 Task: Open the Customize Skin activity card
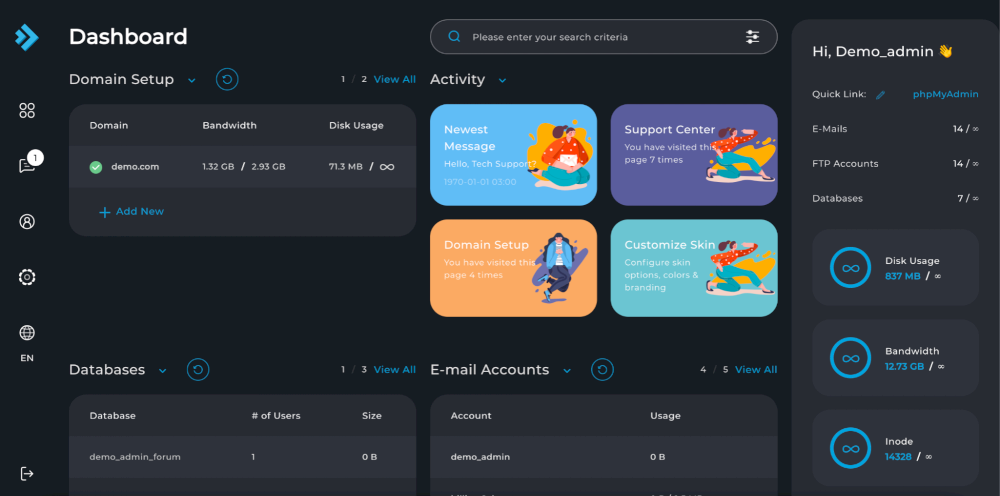click(x=693, y=268)
